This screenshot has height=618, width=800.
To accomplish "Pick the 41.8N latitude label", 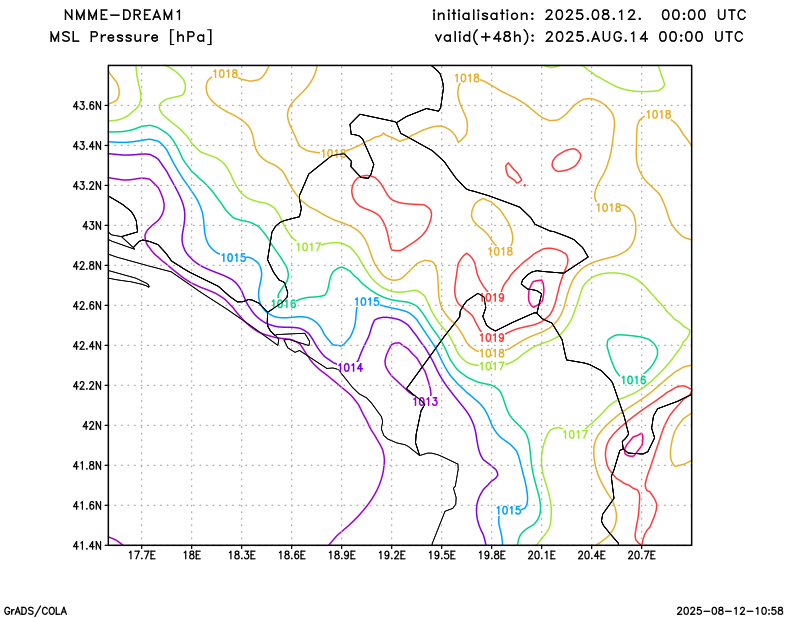I will click(87, 466).
